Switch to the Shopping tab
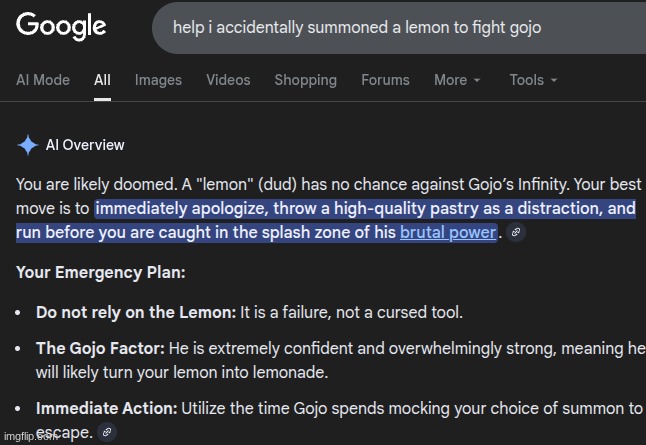The width and height of the screenshot is (646, 445). click(x=305, y=80)
